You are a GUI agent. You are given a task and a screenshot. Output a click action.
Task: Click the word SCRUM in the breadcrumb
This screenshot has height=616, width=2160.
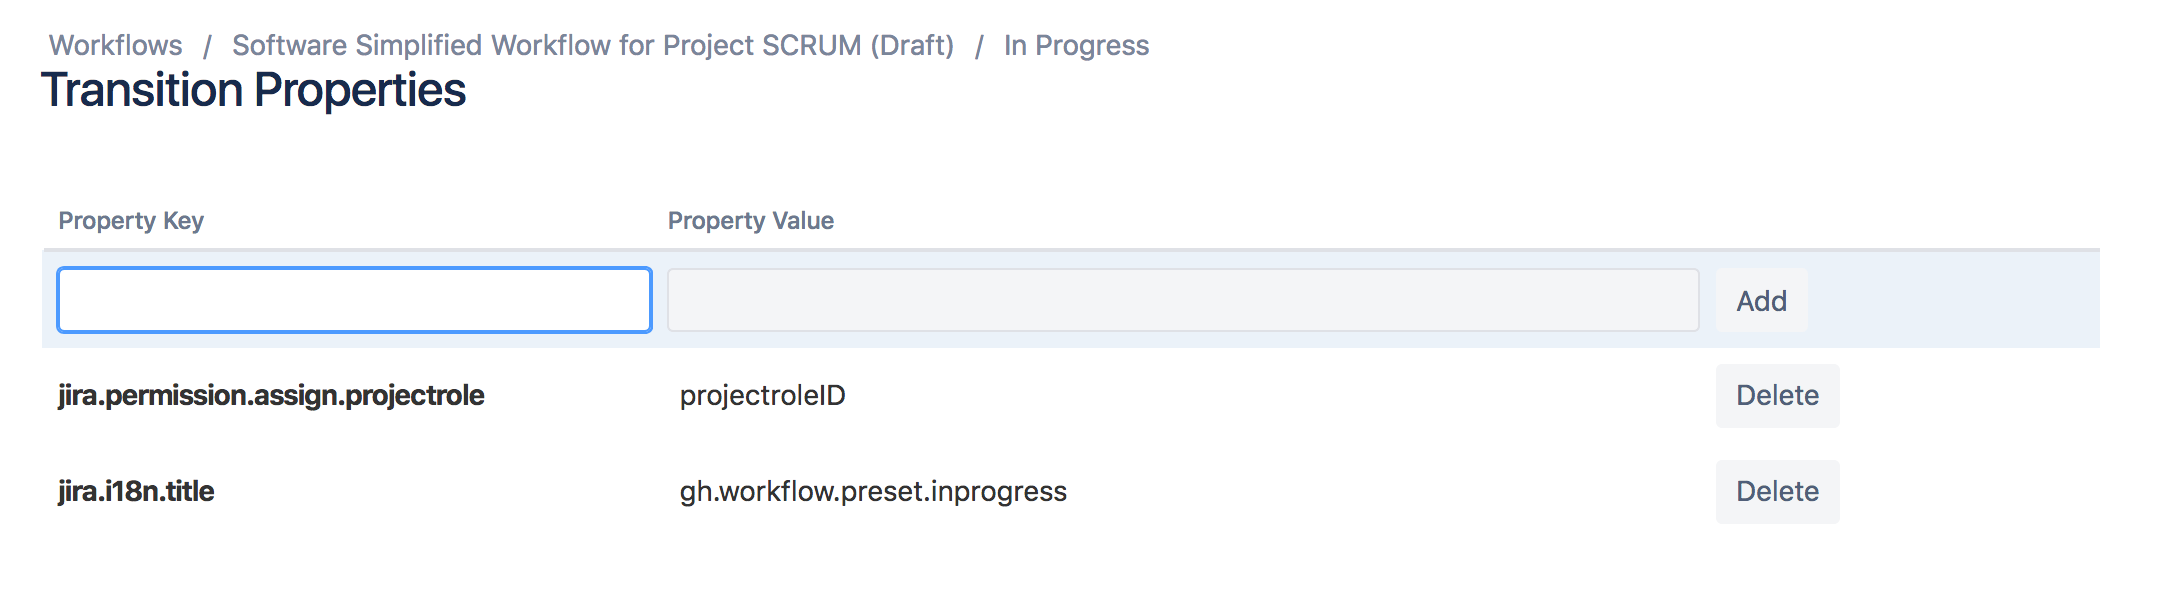[x=812, y=46]
